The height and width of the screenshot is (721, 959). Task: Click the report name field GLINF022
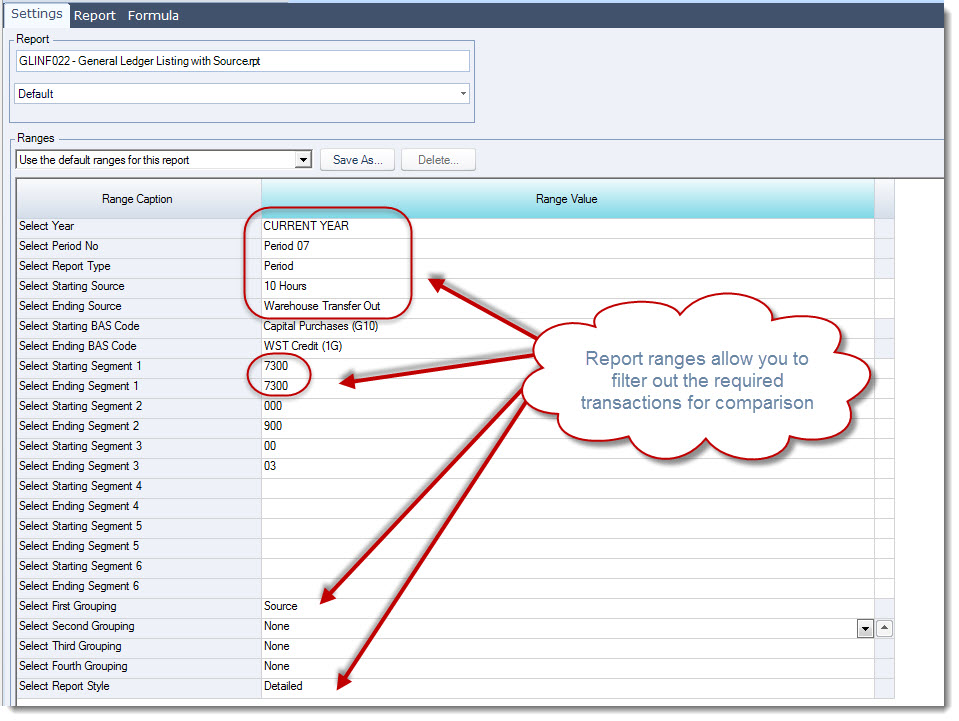[242, 61]
